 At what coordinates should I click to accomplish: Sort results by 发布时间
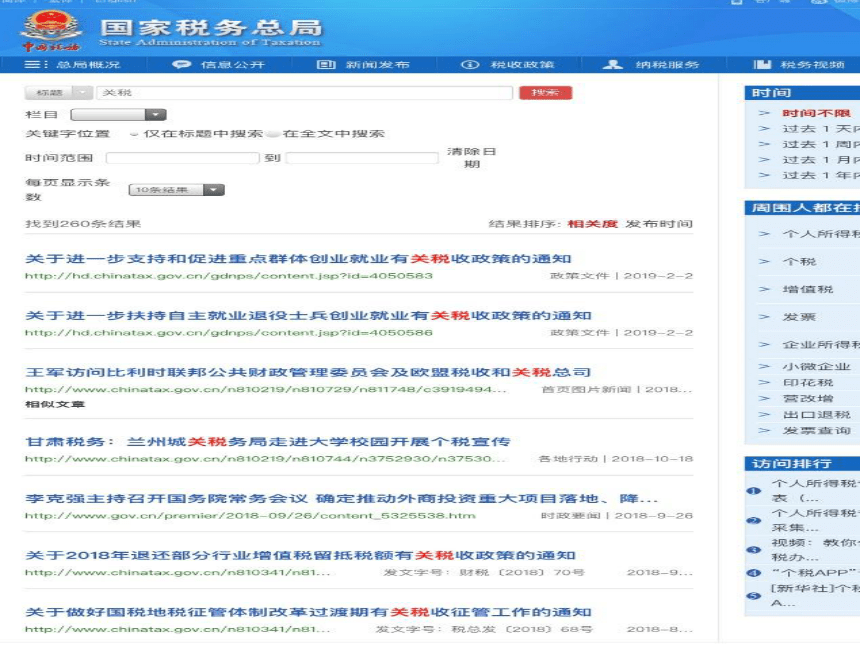pyautogui.click(x=659, y=224)
